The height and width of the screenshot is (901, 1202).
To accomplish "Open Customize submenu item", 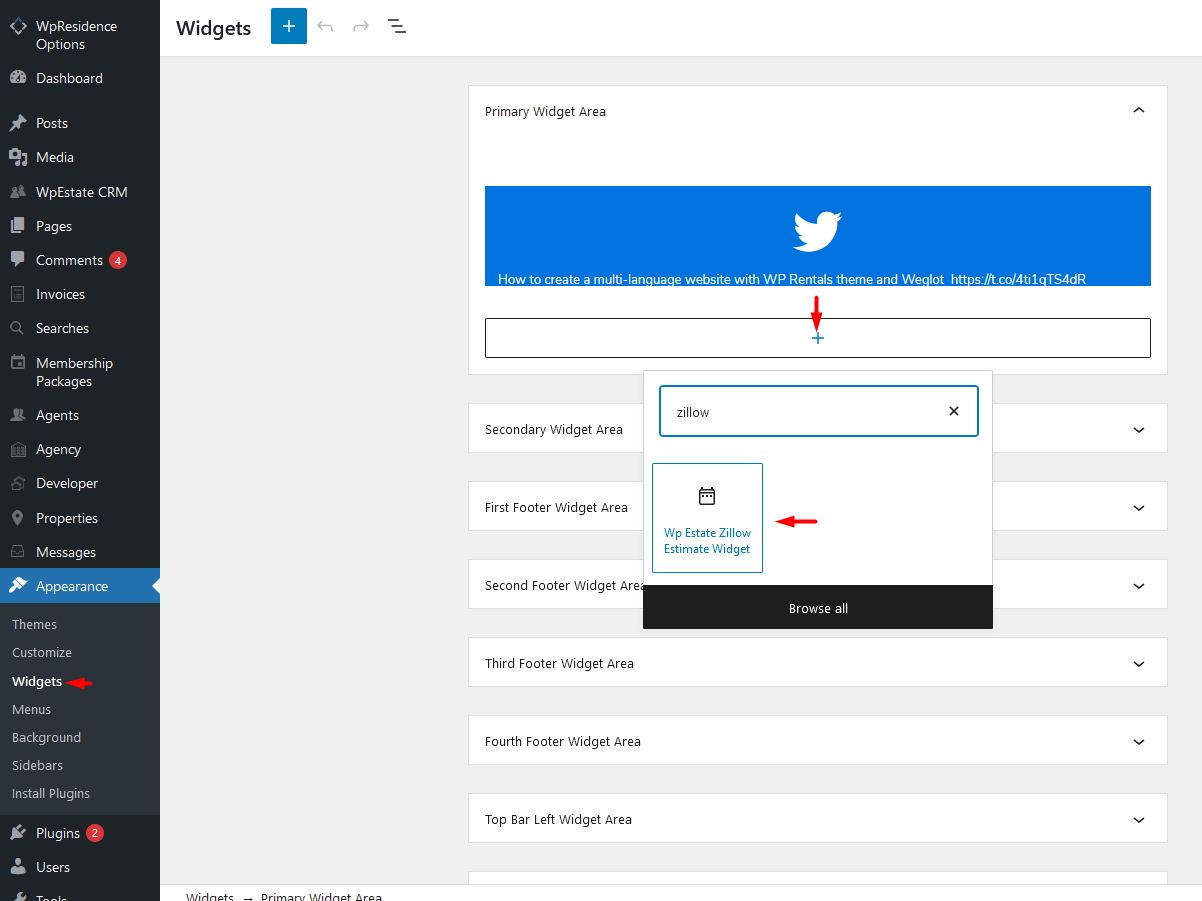I will [x=42, y=652].
